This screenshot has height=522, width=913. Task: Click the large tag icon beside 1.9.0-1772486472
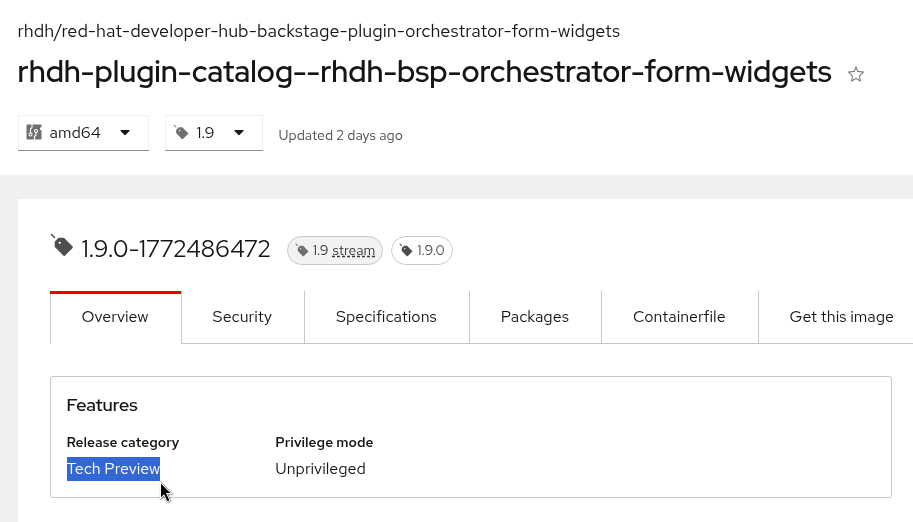62,246
